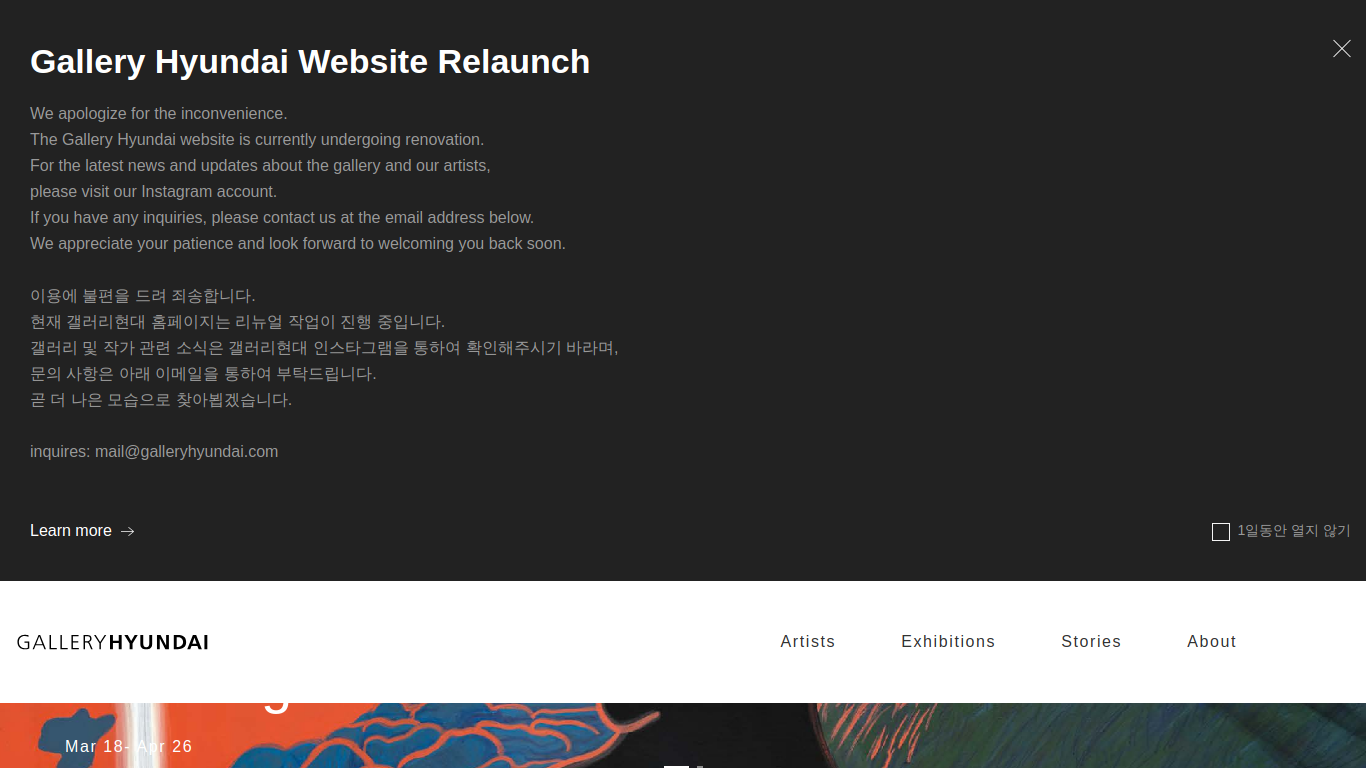
Task: Click the Gallery Hyundai Website Relaunch heading
Action: (310, 62)
